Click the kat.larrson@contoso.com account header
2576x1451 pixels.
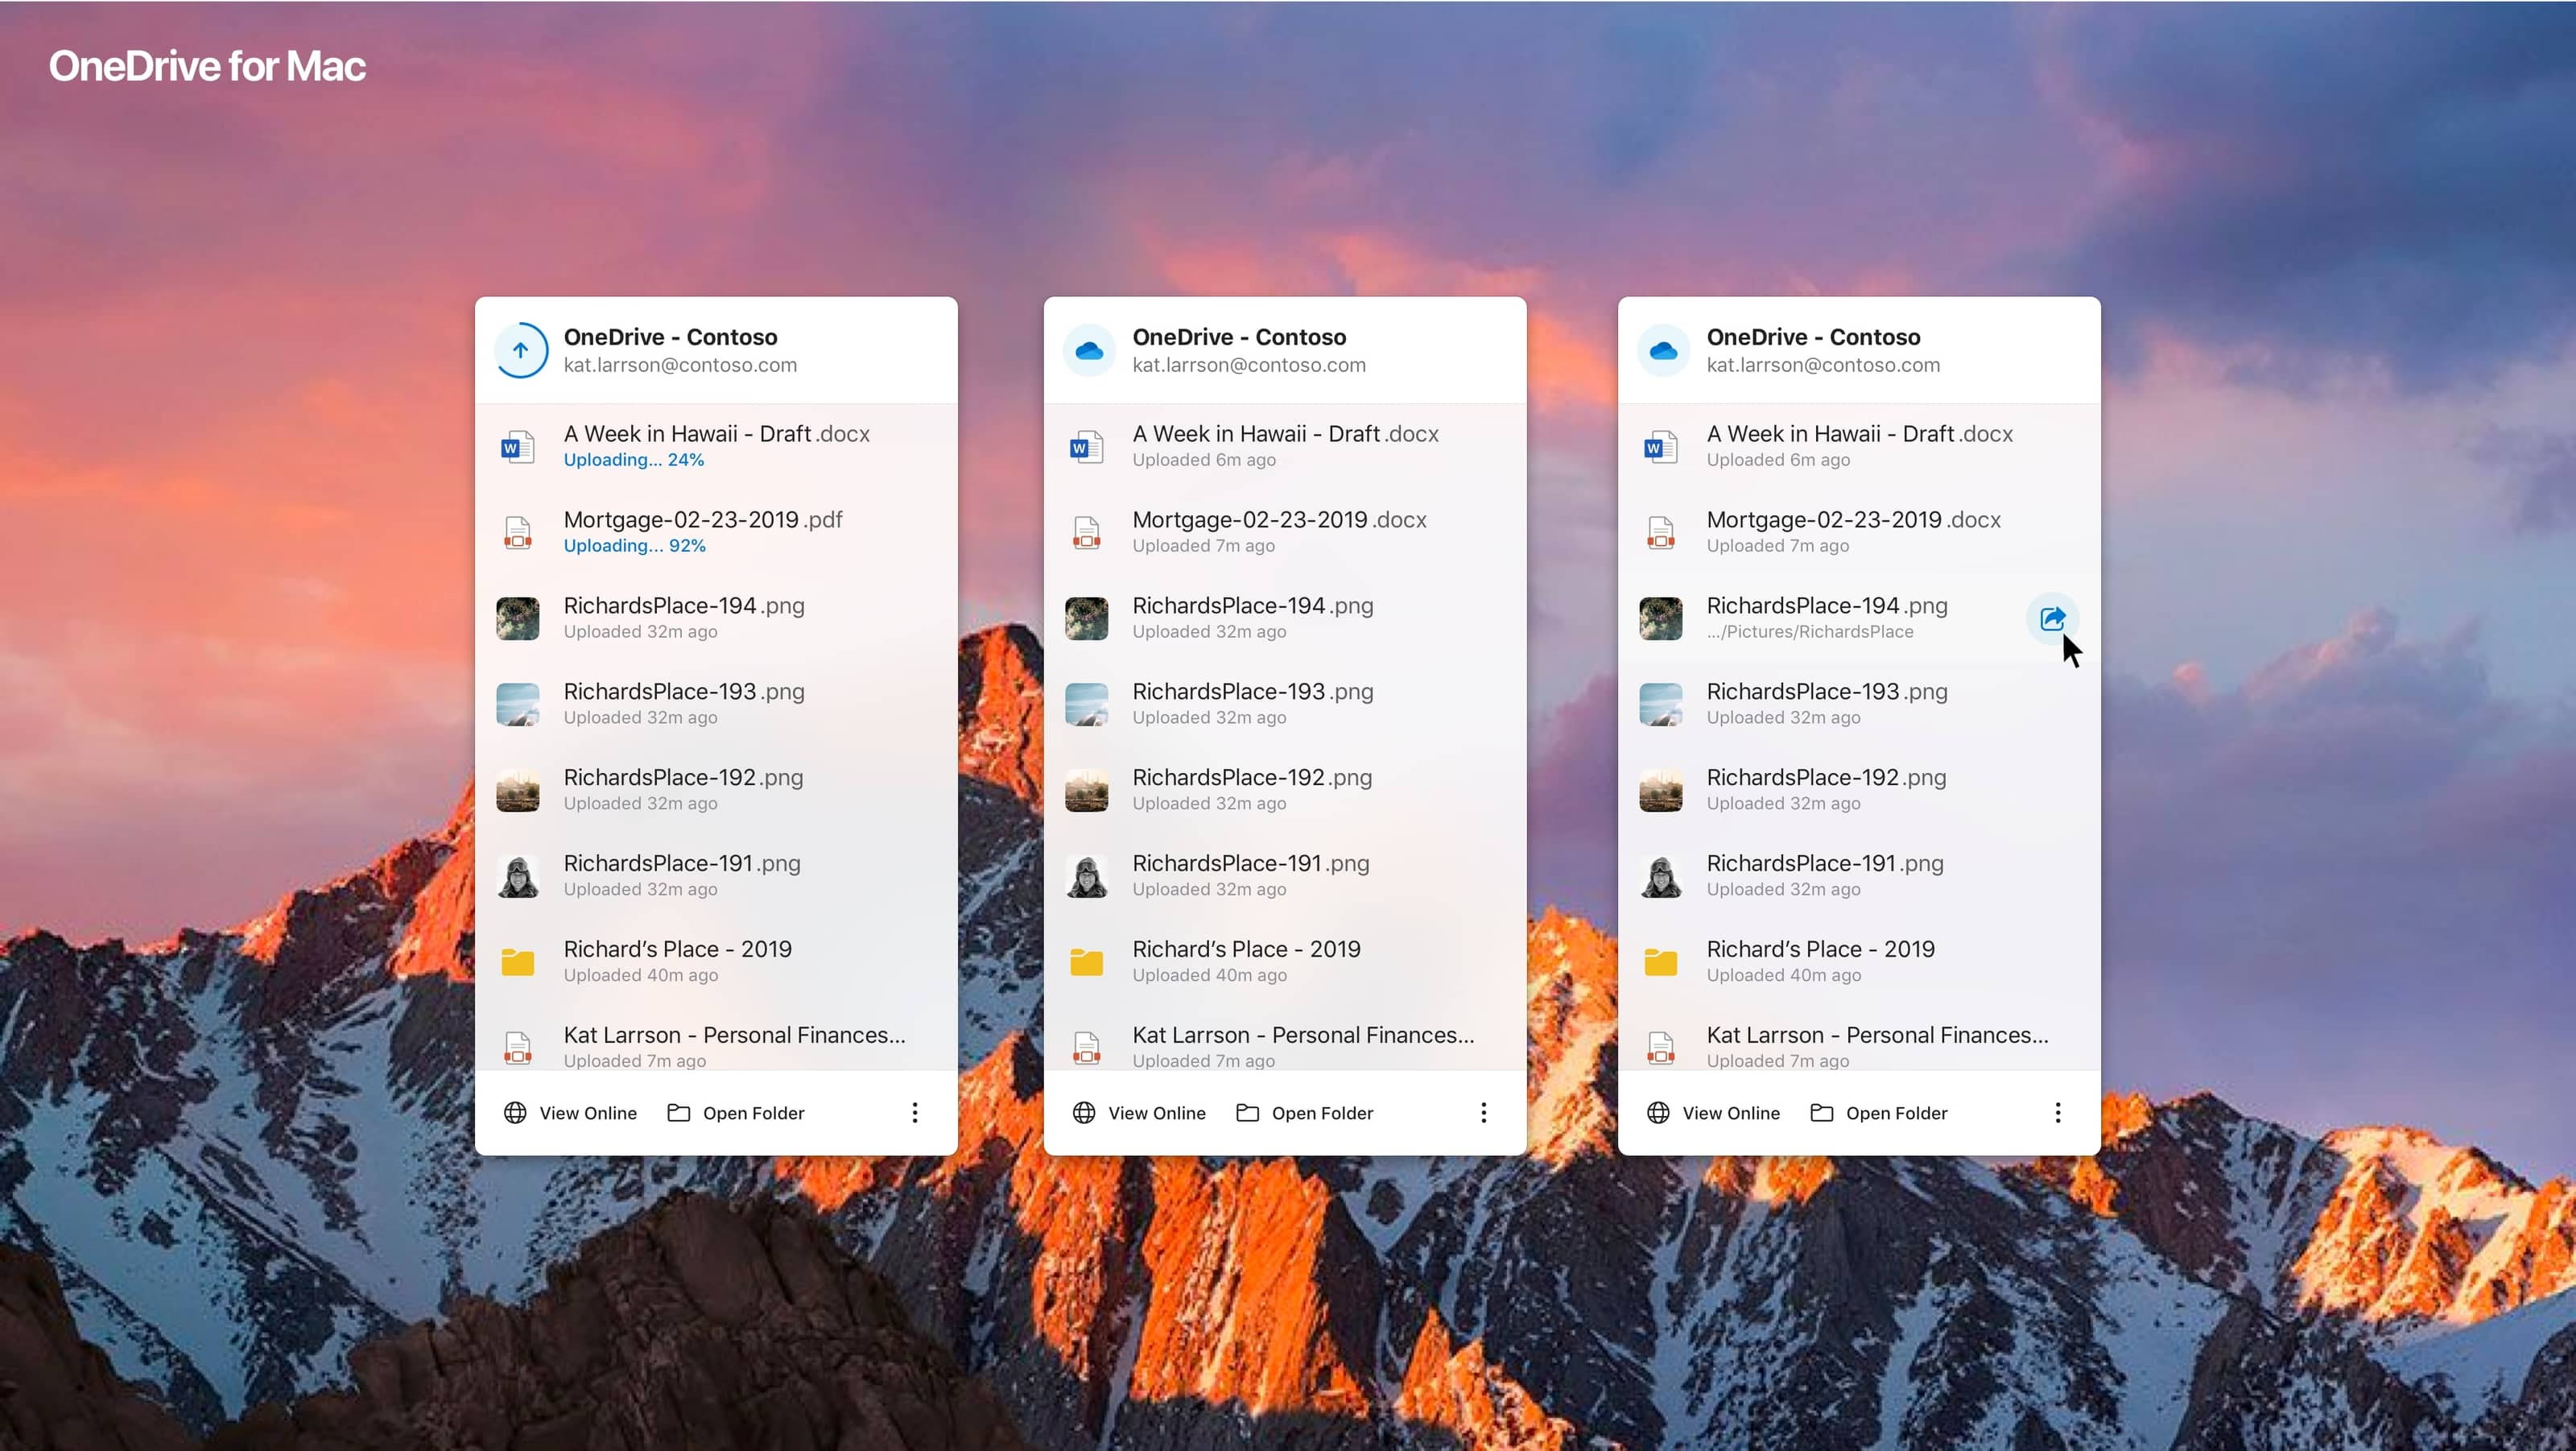pyautogui.click(x=680, y=365)
